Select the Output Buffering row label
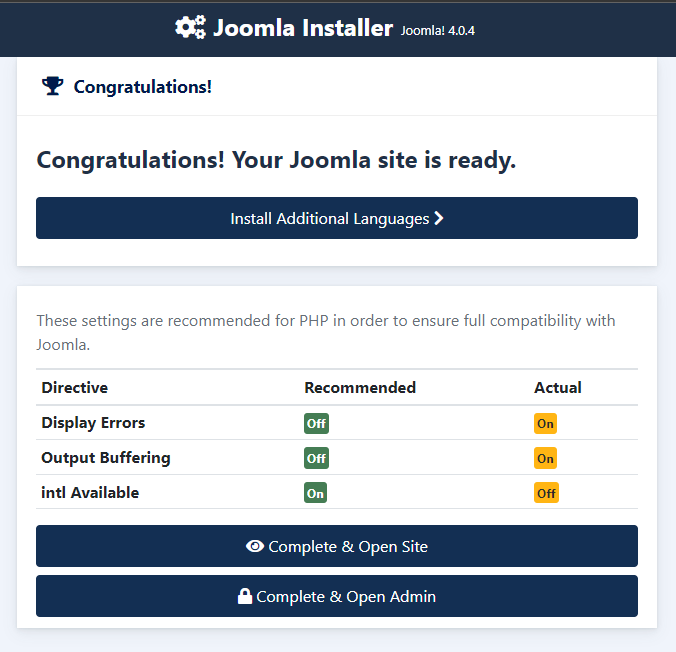 pos(106,458)
